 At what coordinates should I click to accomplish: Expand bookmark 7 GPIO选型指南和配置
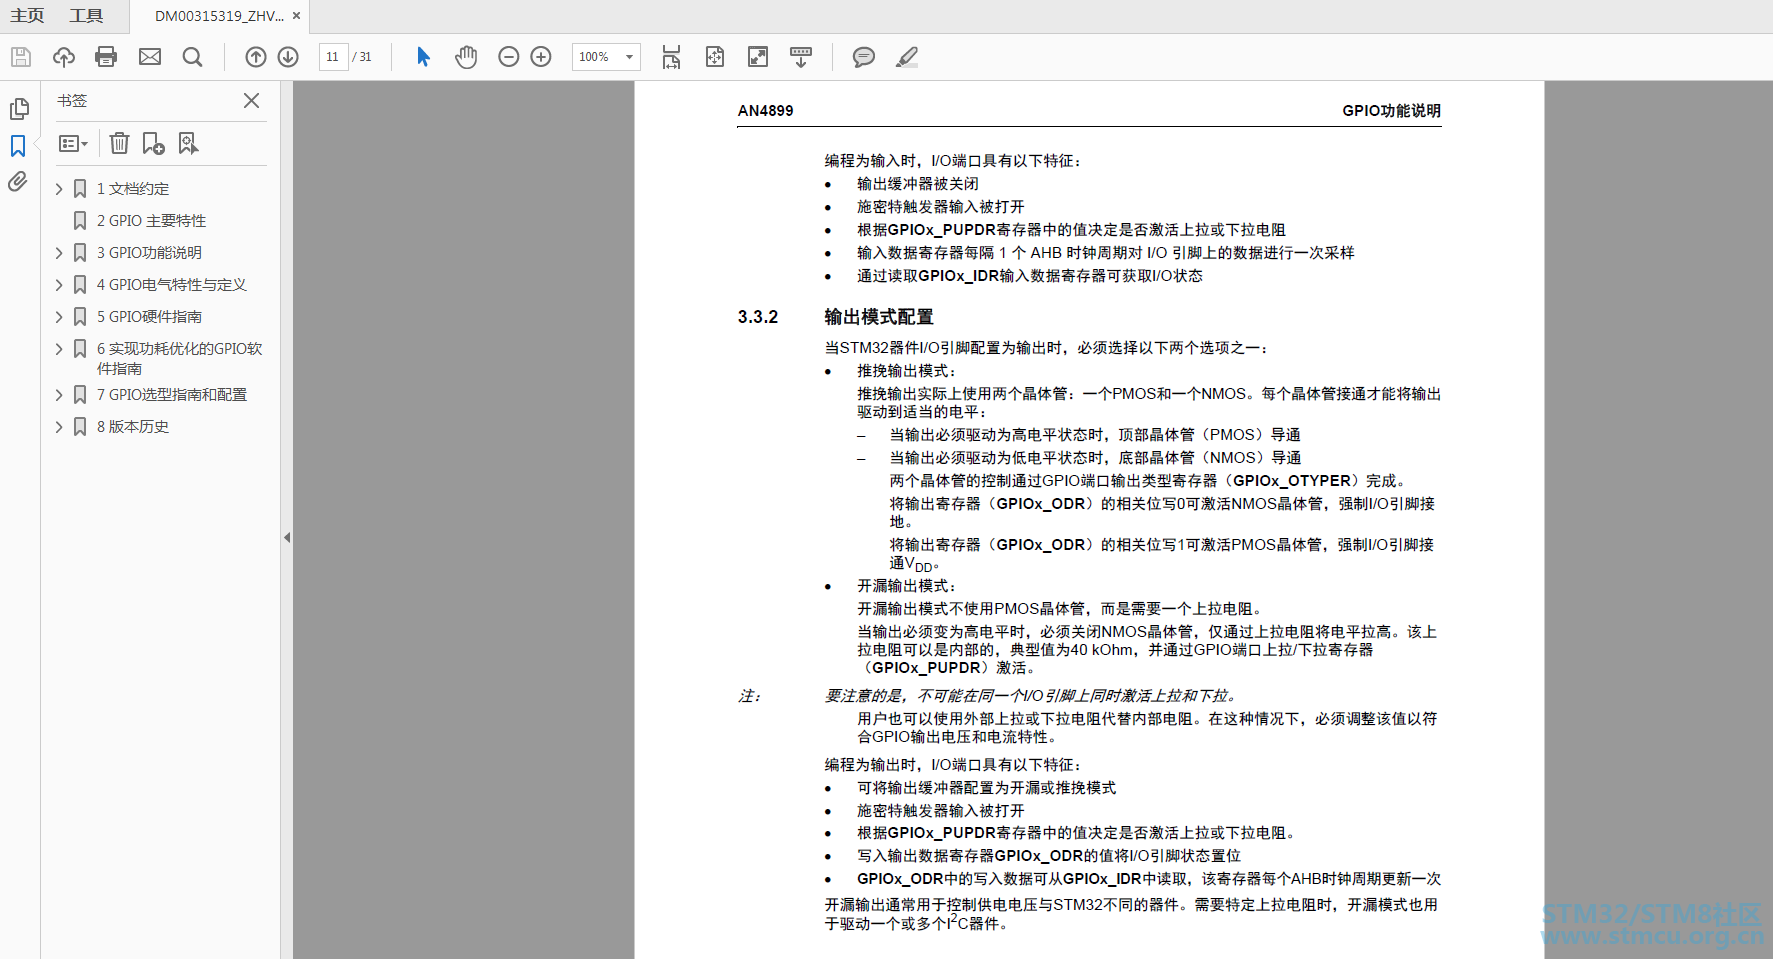(x=59, y=395)
